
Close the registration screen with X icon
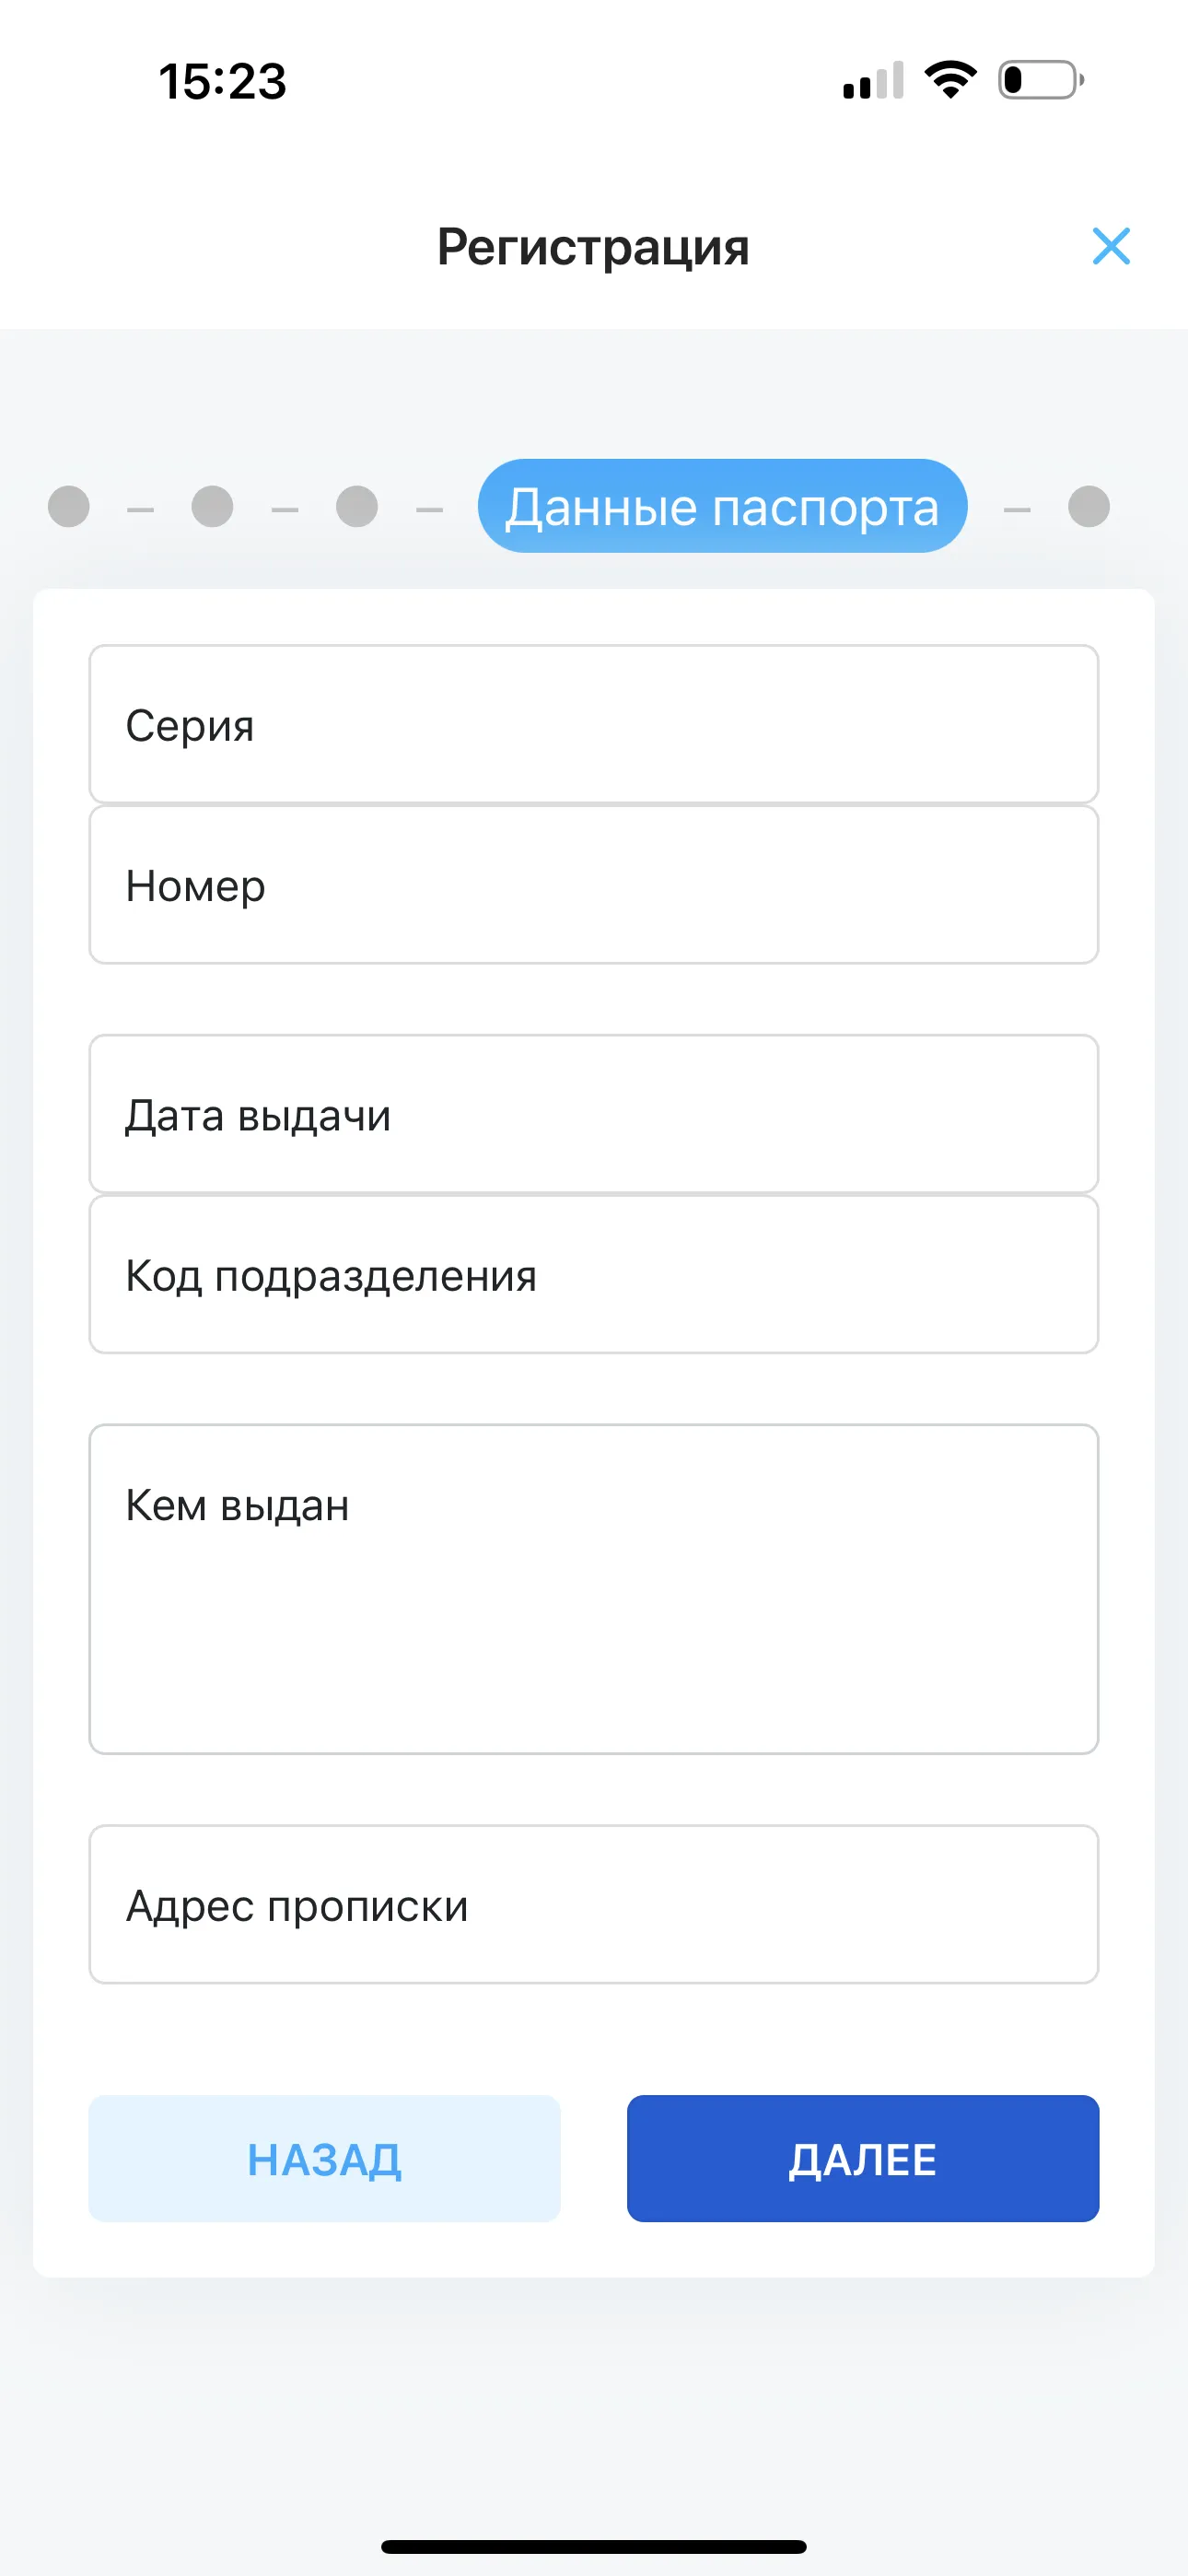click(x=1111, y=246)
